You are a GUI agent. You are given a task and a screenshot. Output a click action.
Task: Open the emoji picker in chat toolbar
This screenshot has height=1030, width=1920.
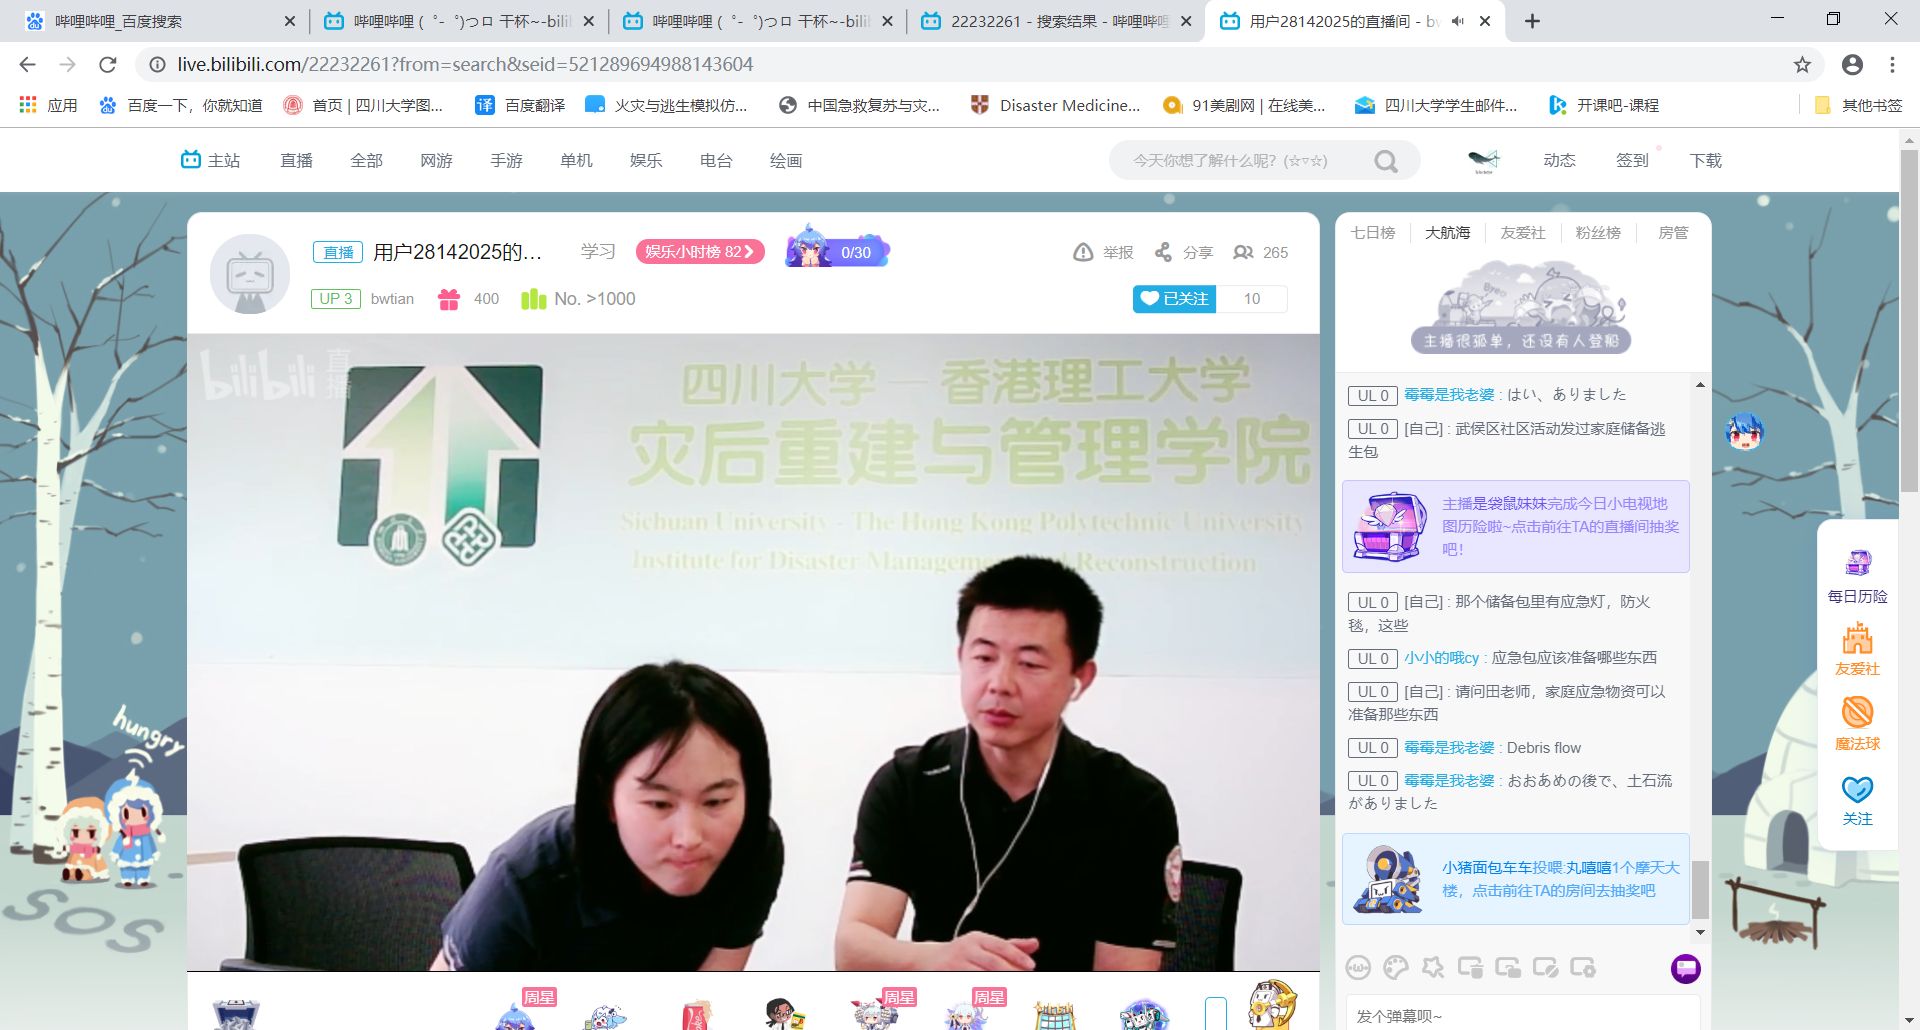pos(1358,967)
